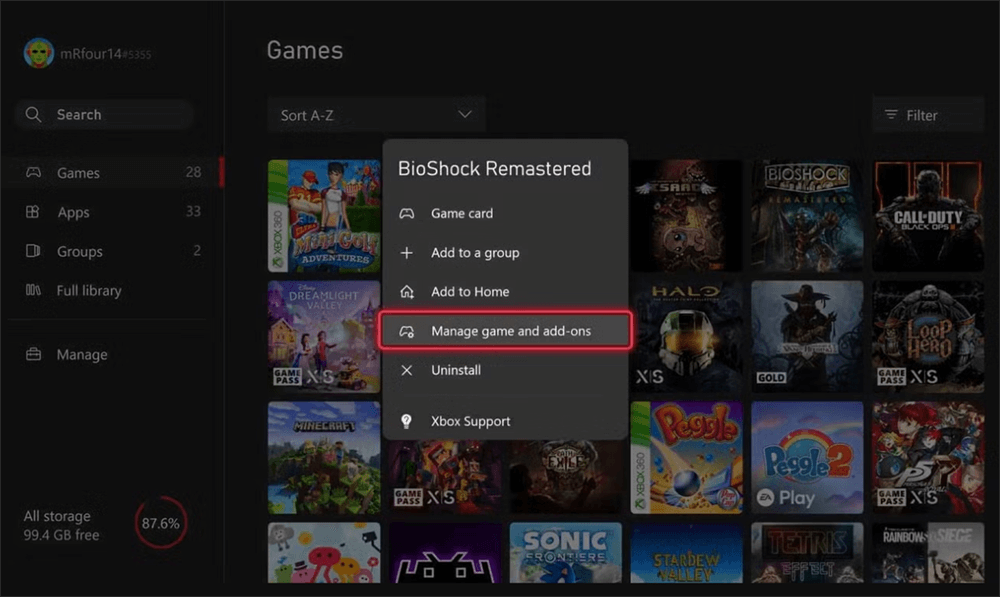Open the Sort A-Z dropdown
This screenshot has height=597, width=1000.
pyautogui.click(x=376, y=115)
